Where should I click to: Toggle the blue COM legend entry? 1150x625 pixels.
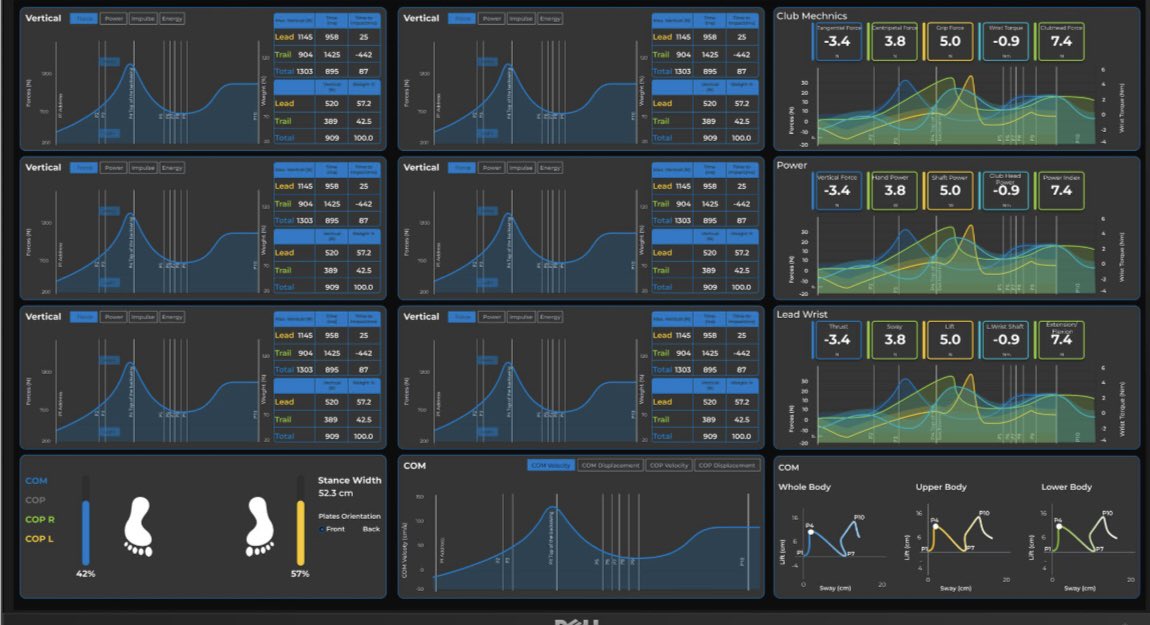(x=36, y=481)
